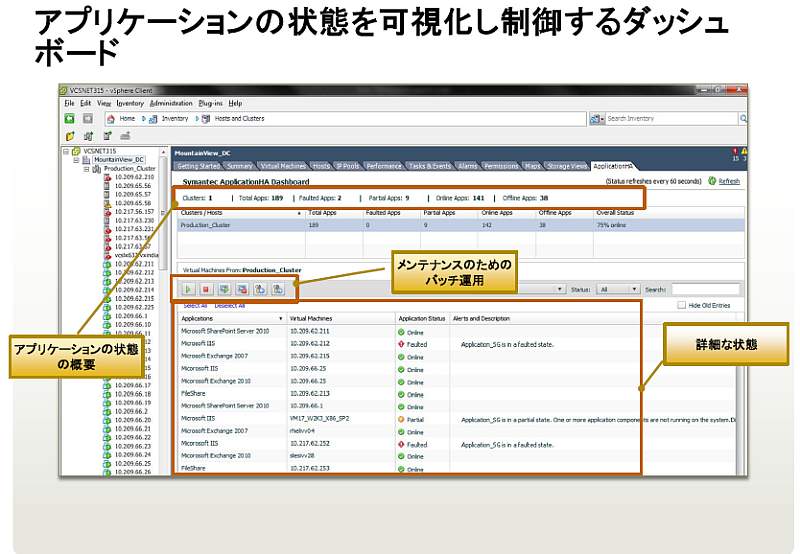
Task: Select 10.209.66.20 in inventory tree
Action: click(133, 420)
